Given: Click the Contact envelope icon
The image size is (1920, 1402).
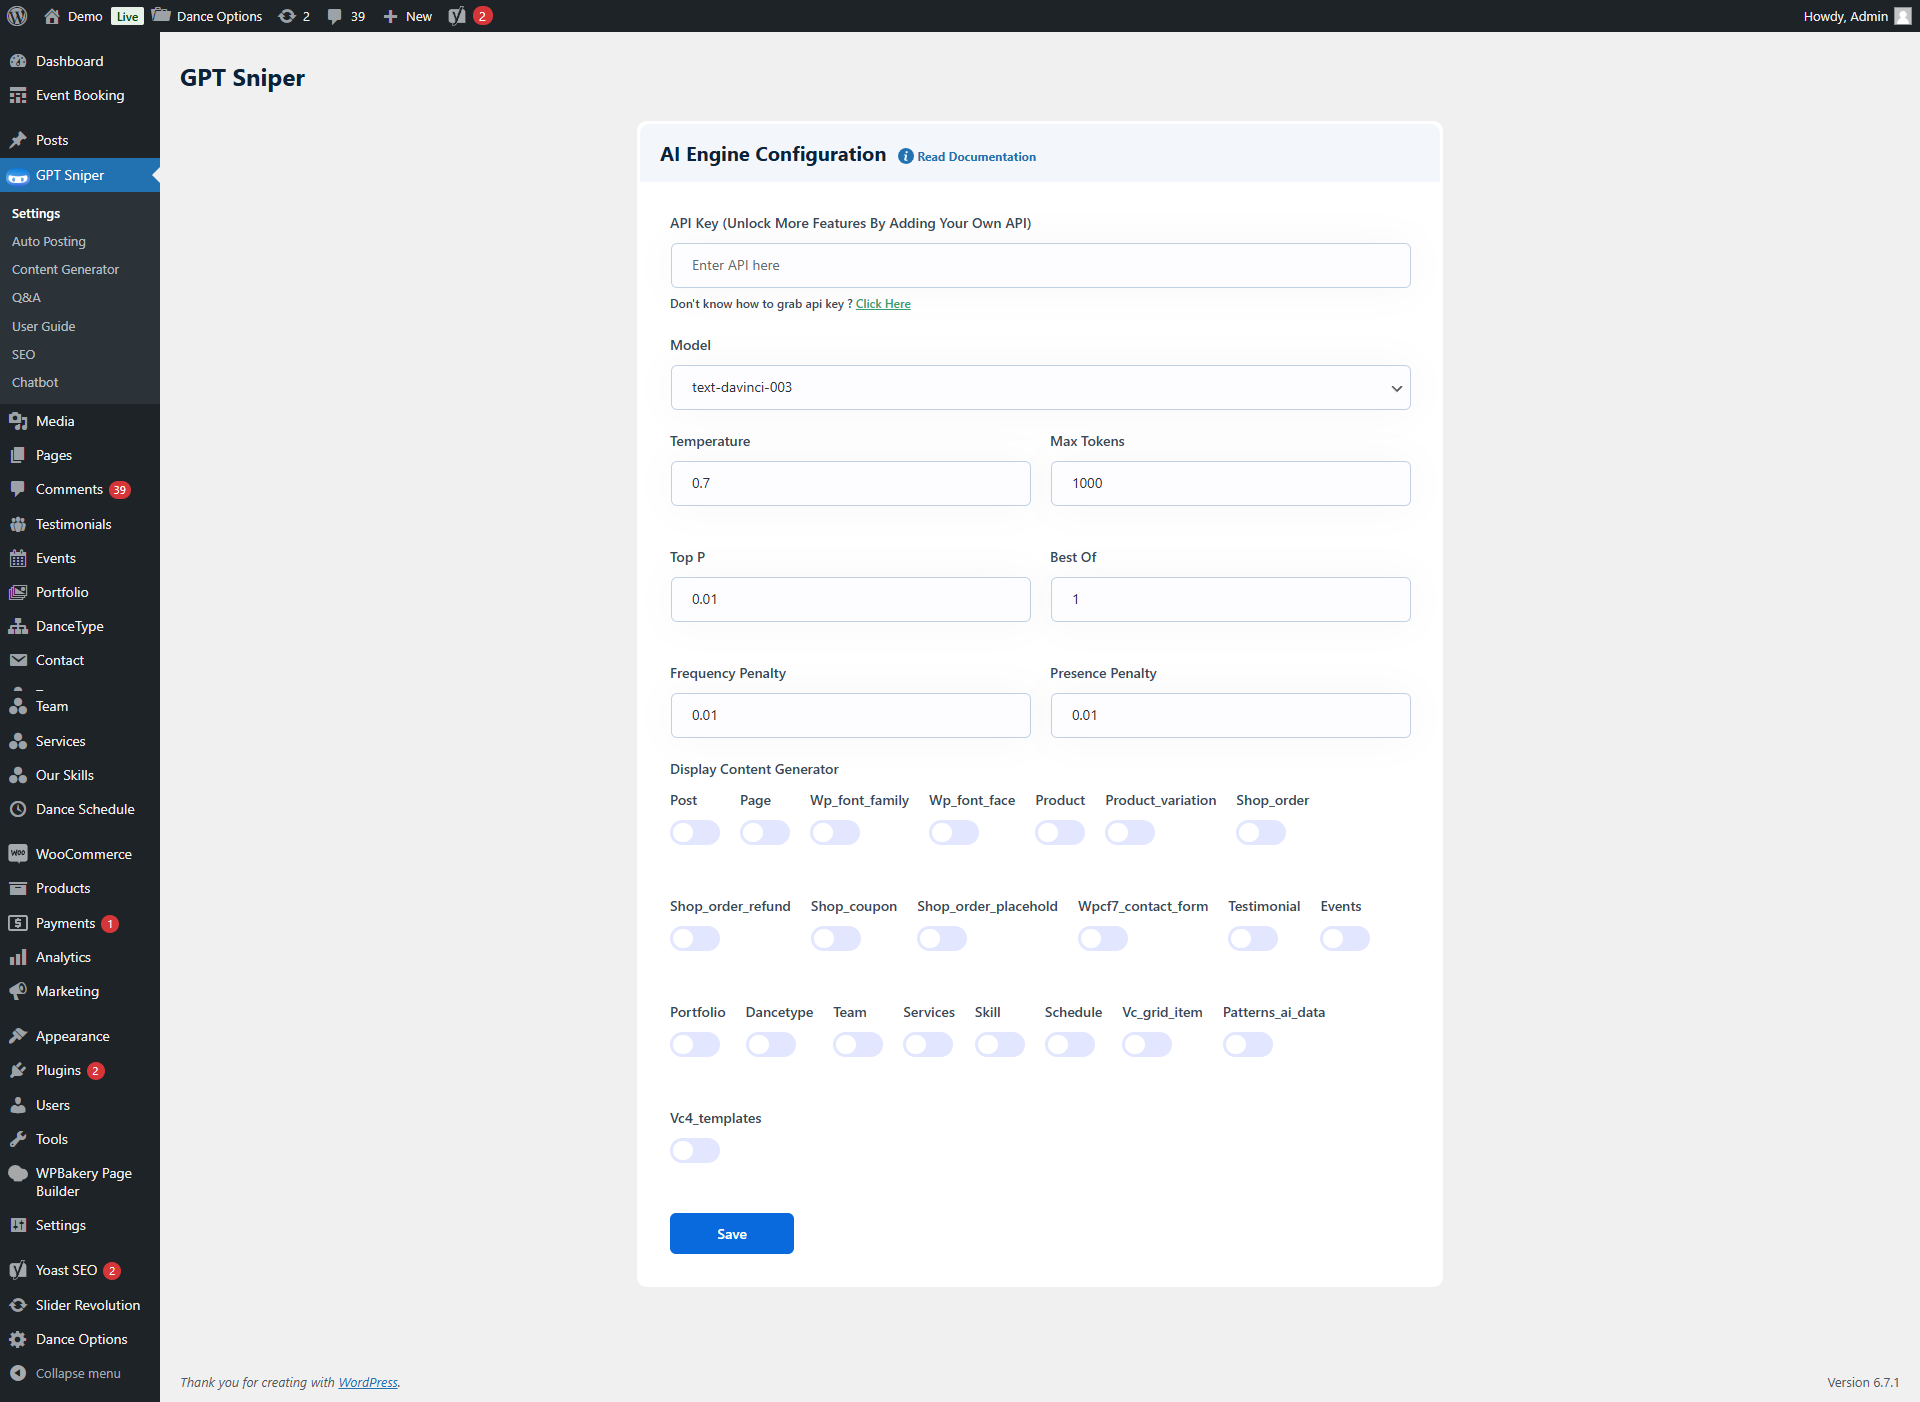Looking at the screenshot, I should [x=18, y=660].
